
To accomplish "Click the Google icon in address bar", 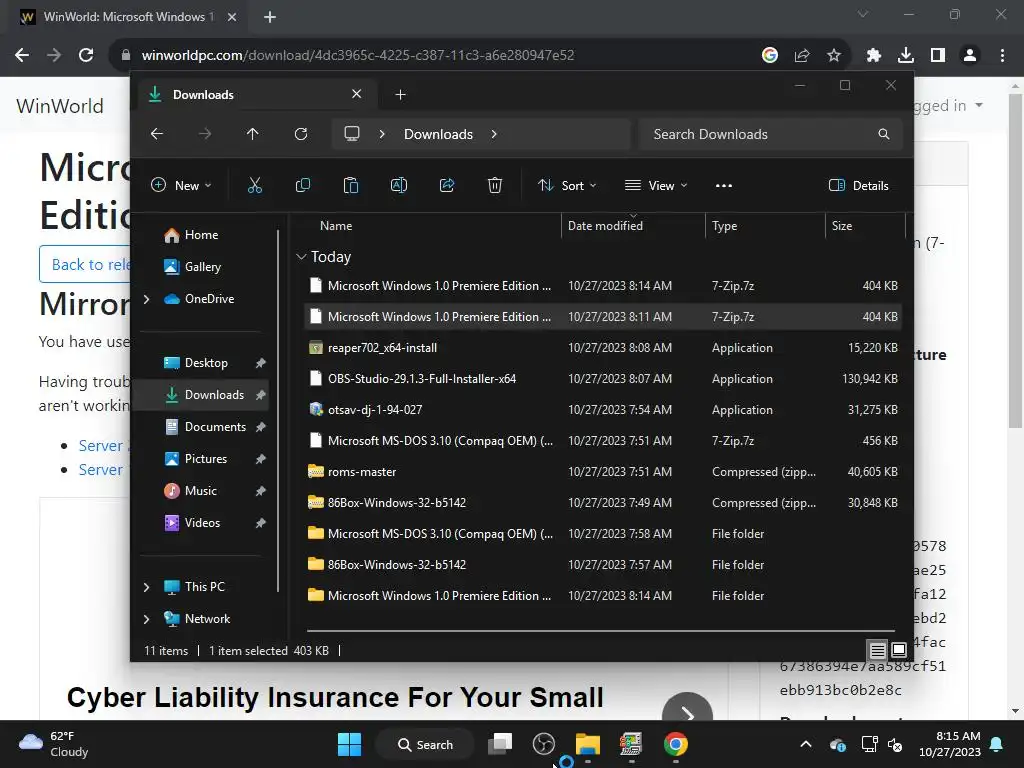I will point(770,55).
